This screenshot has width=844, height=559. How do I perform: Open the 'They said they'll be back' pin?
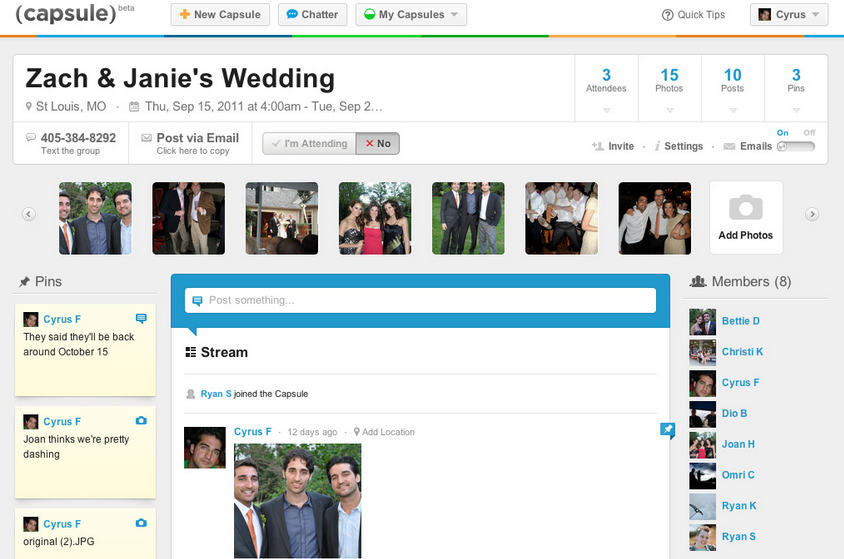tap(85, 350)
